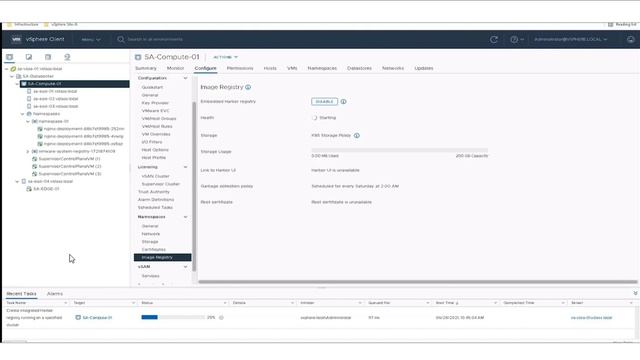Select VMware EVC in the Configure menu
This screenshot has height=360, width=640.
(155, 111)
